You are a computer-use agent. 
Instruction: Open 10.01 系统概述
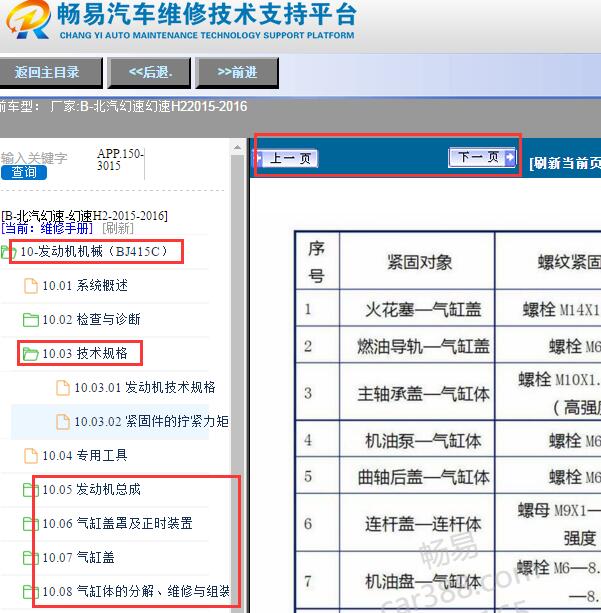coord(85,285)
